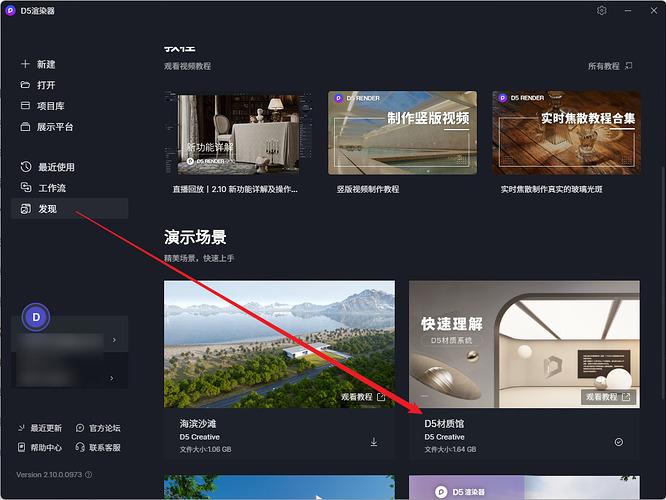The width and height of the screenshot is (666, 500).
Task: Click the 发现 discover icon
Action: (x=26, y=209)
